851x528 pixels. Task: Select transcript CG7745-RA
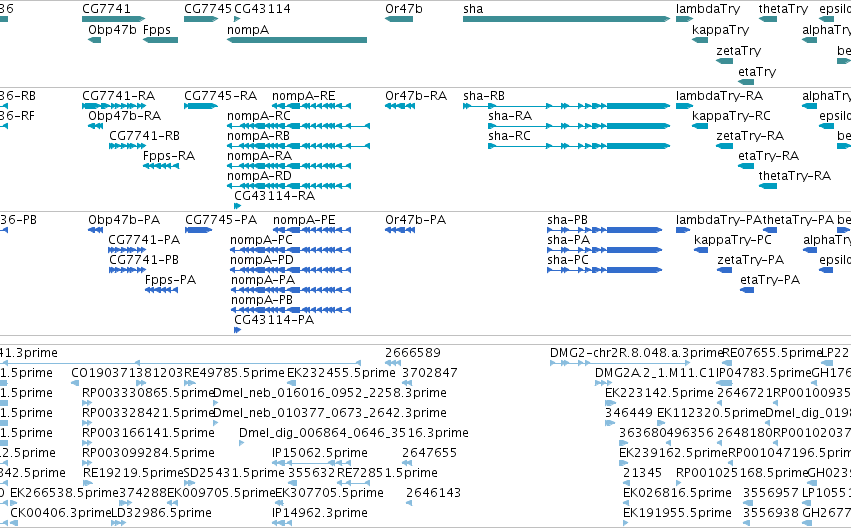tap(220, 96)
